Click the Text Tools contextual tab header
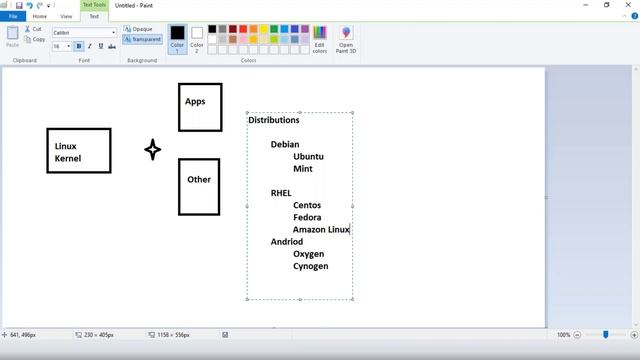640x360 pixels. (x=94, y=5)
